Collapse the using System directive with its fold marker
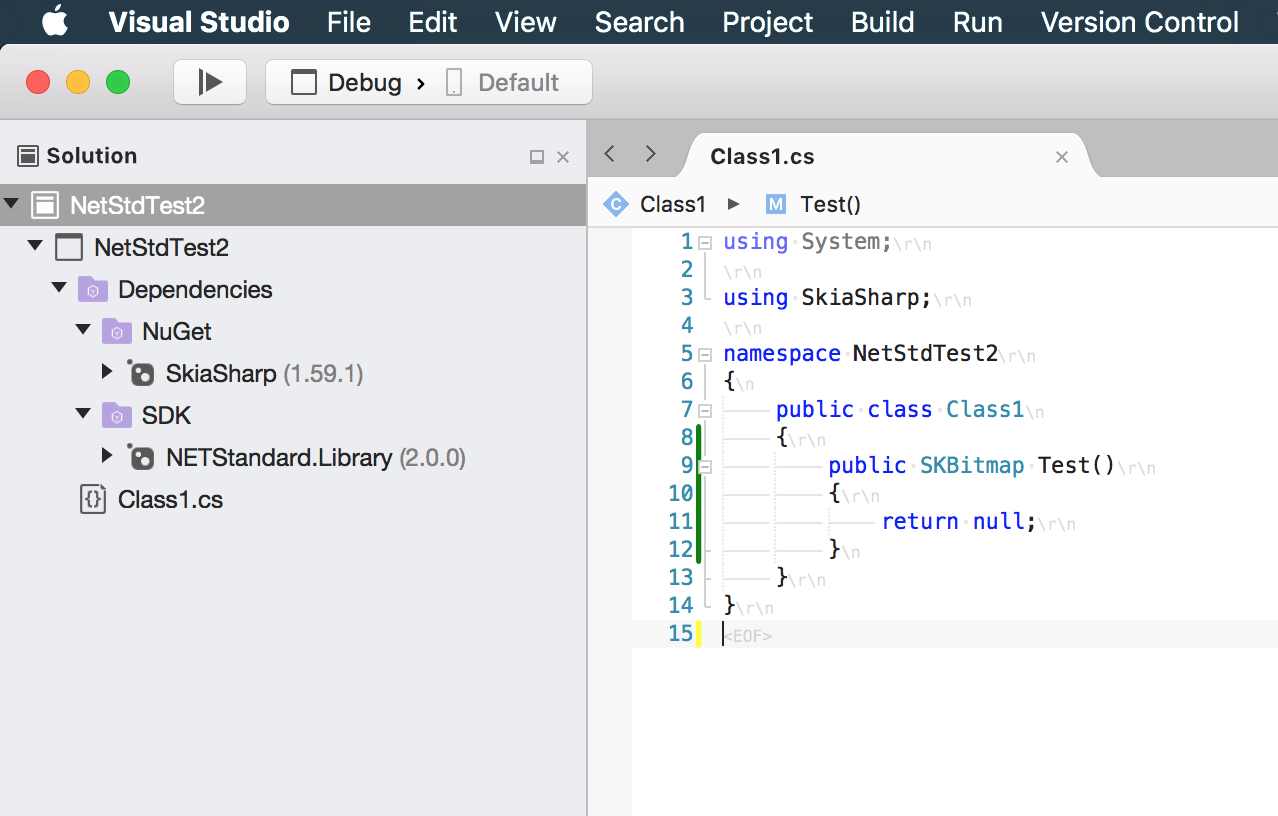1278x816 pixels. (705, 241)
